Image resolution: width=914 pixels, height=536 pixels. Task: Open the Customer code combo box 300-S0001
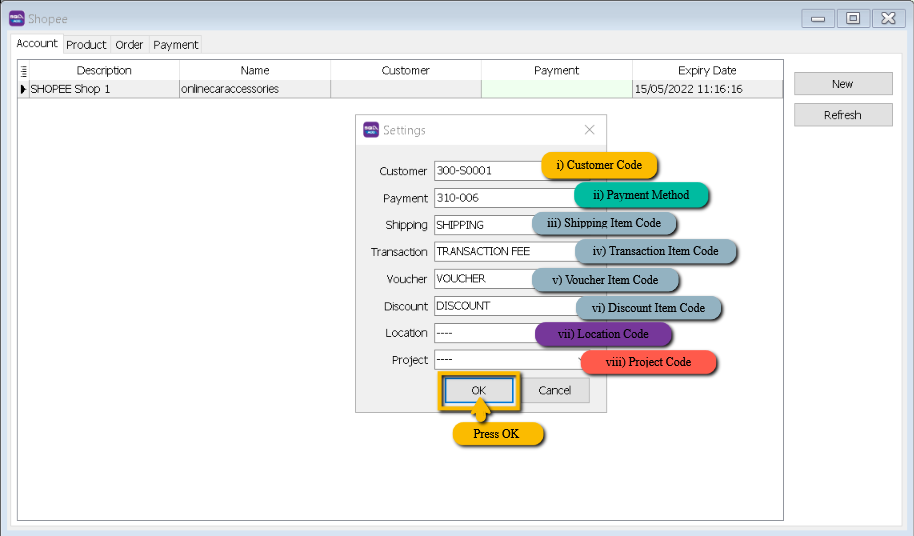pyautogui.click(x=487, y=171)
